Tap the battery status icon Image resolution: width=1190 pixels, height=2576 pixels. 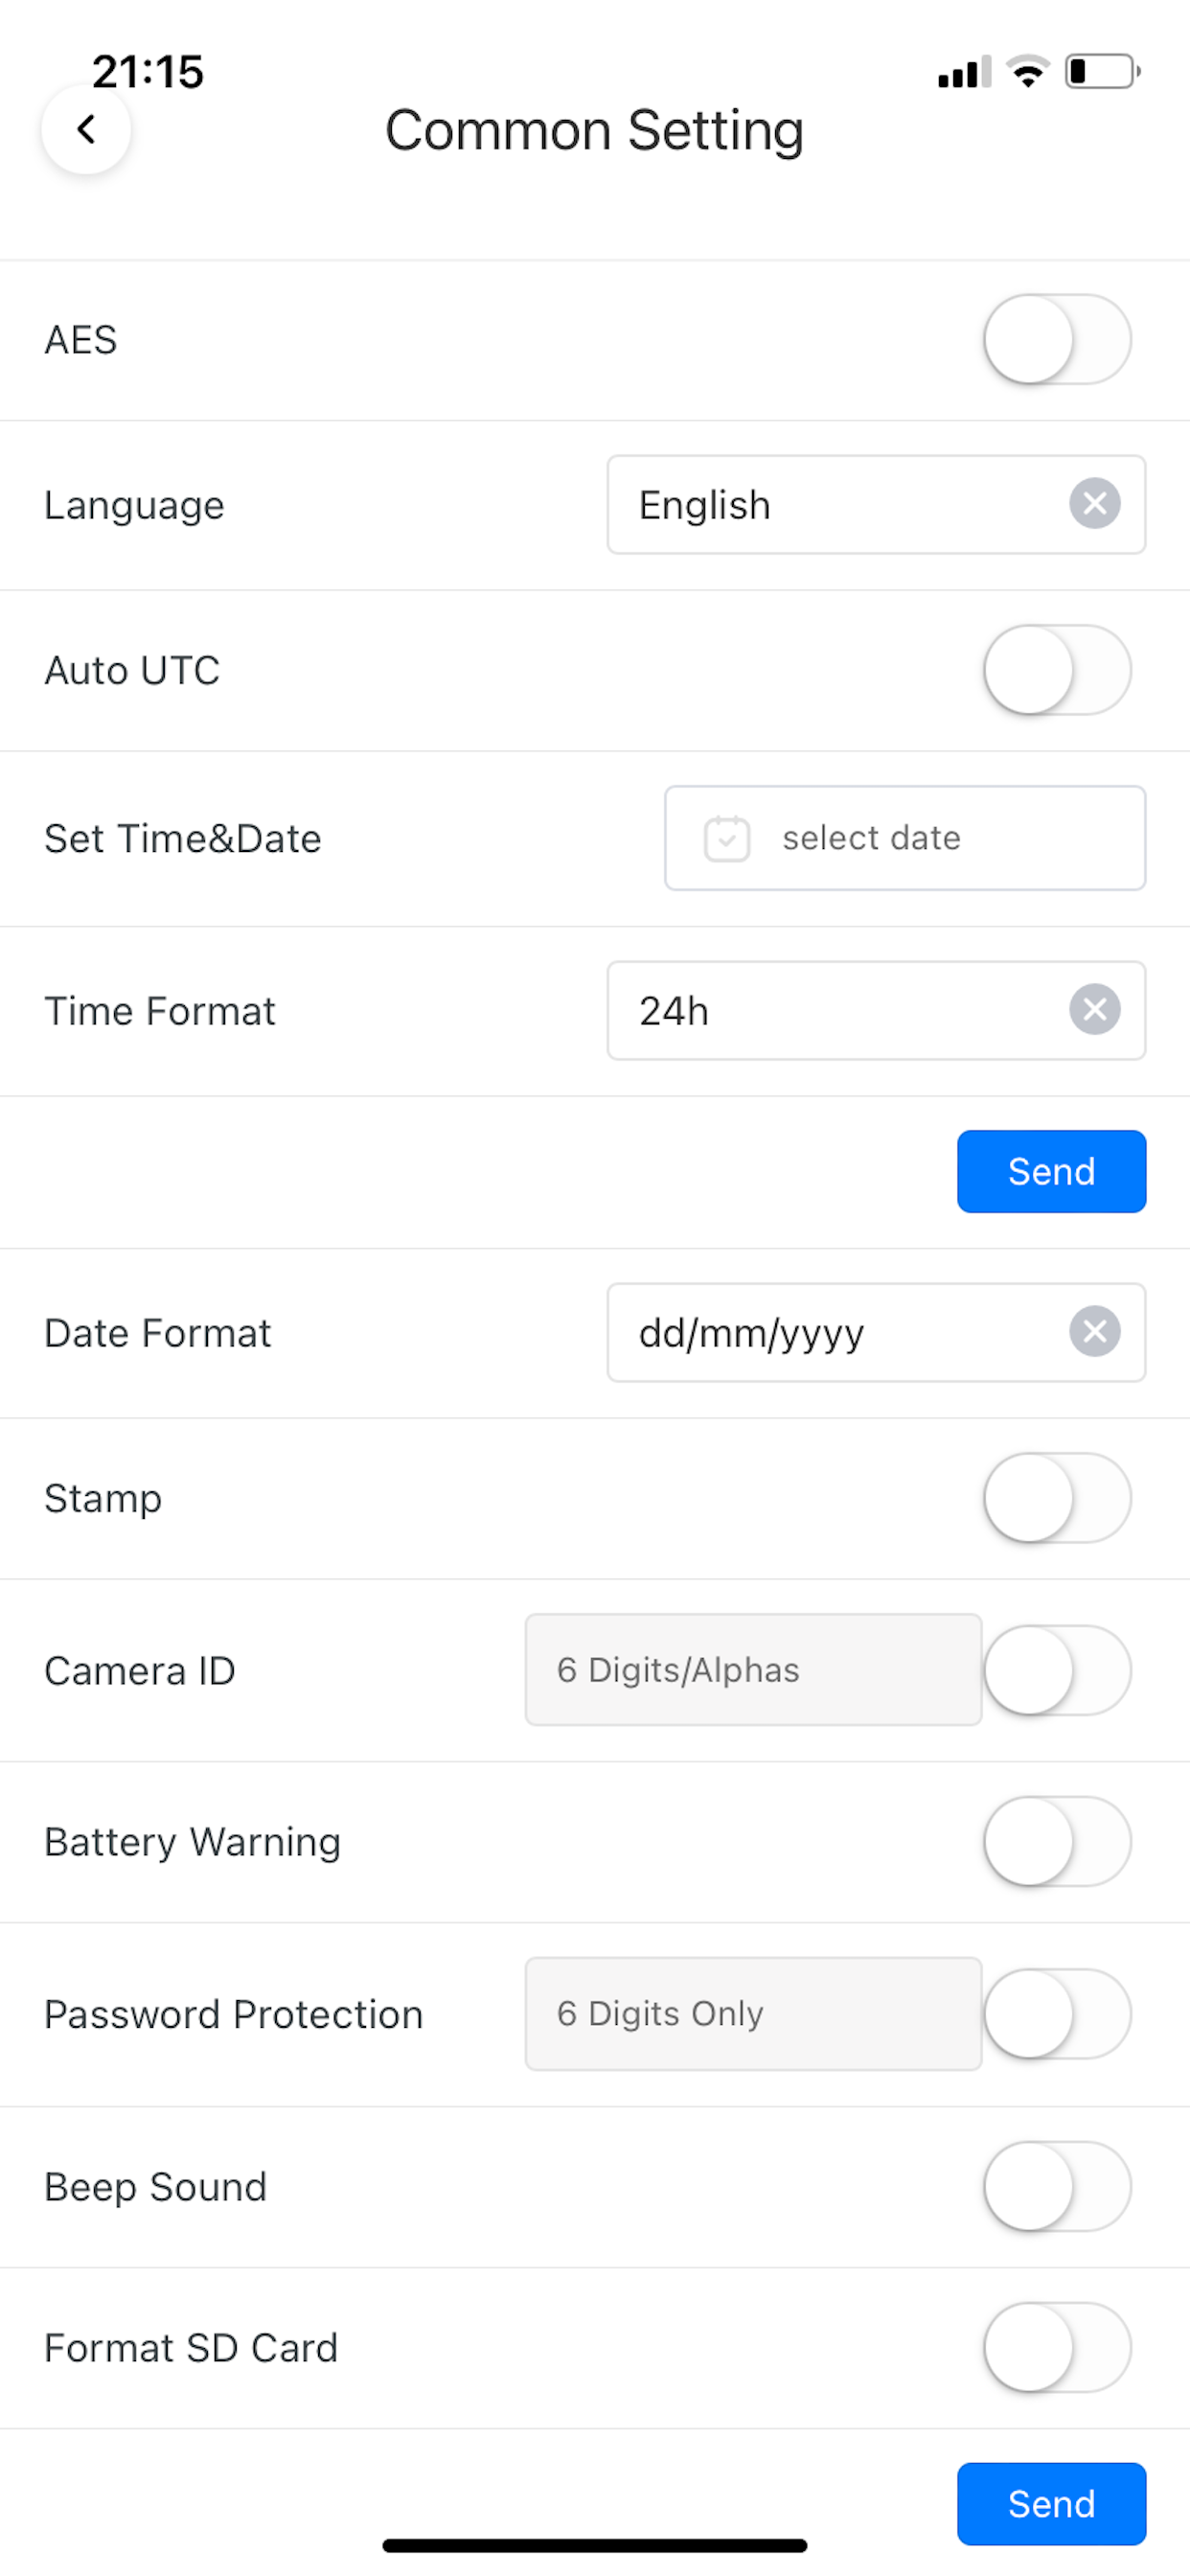click(1103, 72)
